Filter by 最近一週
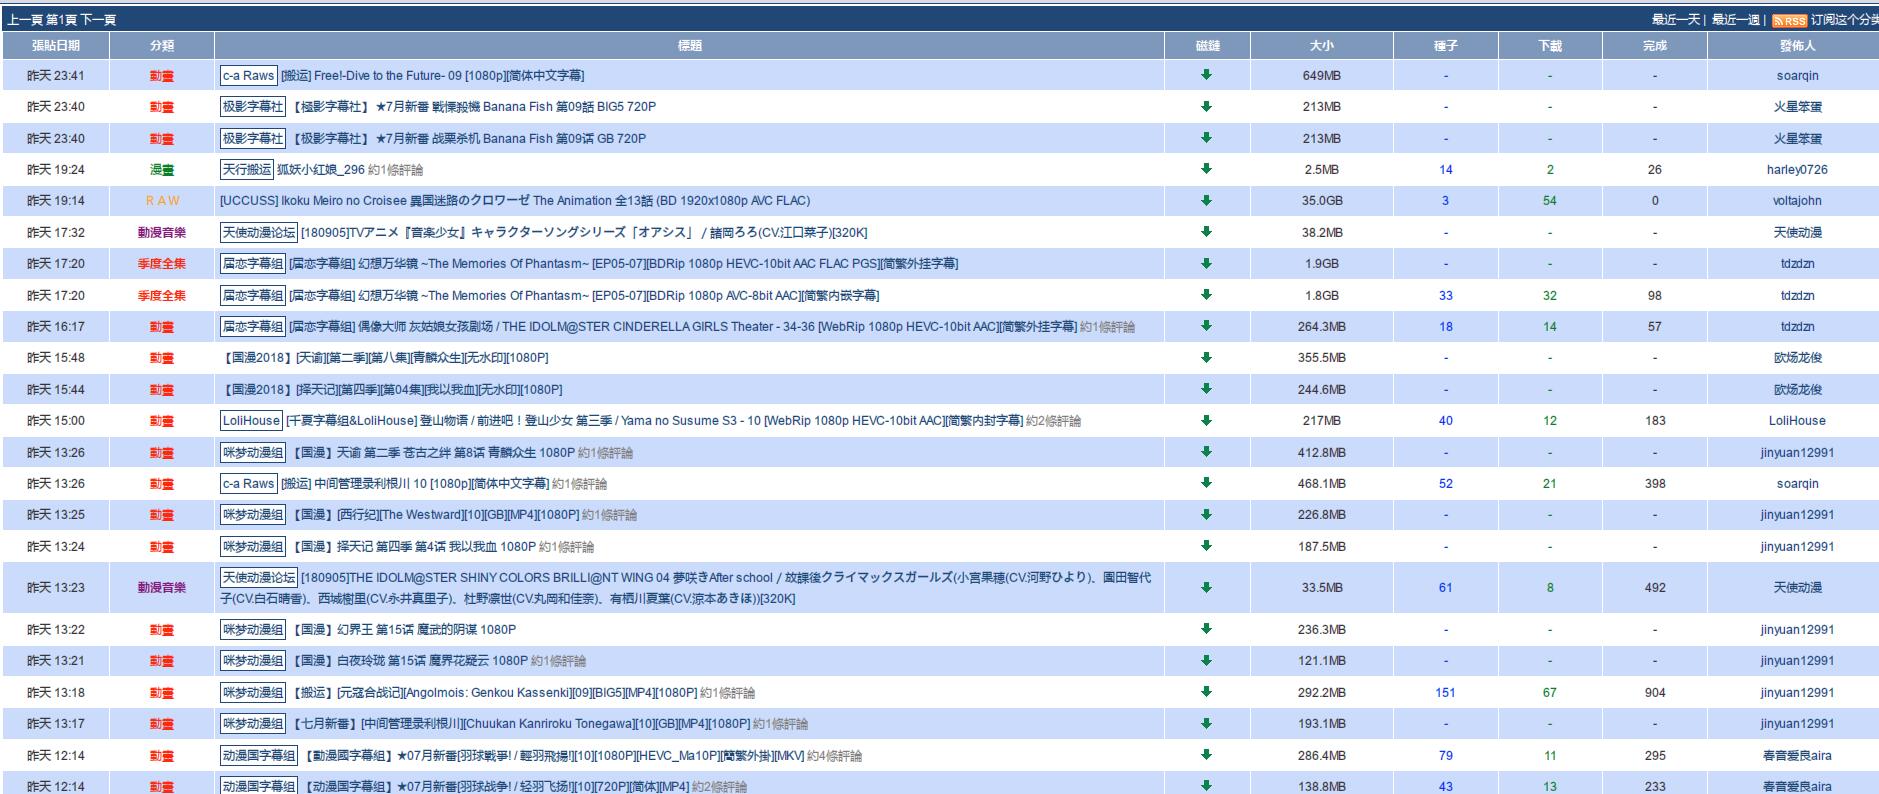 coord(1735,20)
